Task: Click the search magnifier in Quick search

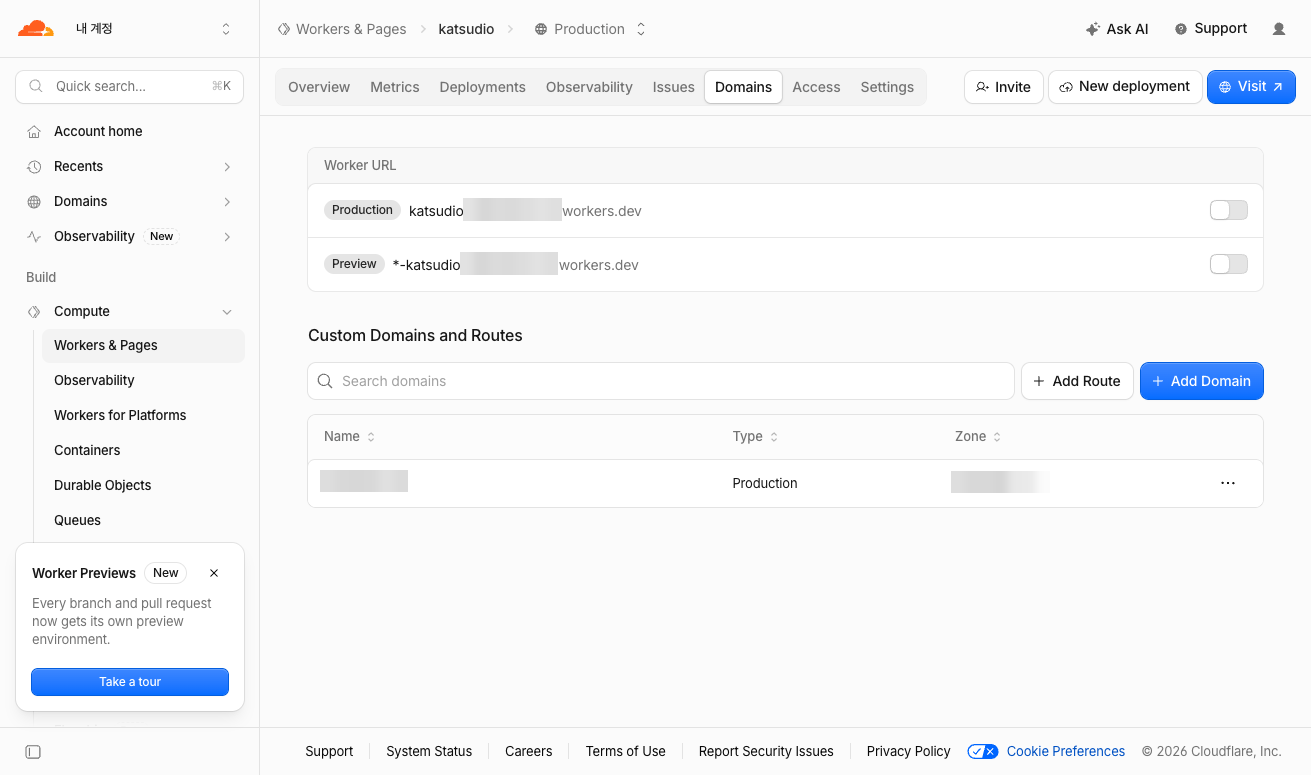Action: tap(36, 86)
